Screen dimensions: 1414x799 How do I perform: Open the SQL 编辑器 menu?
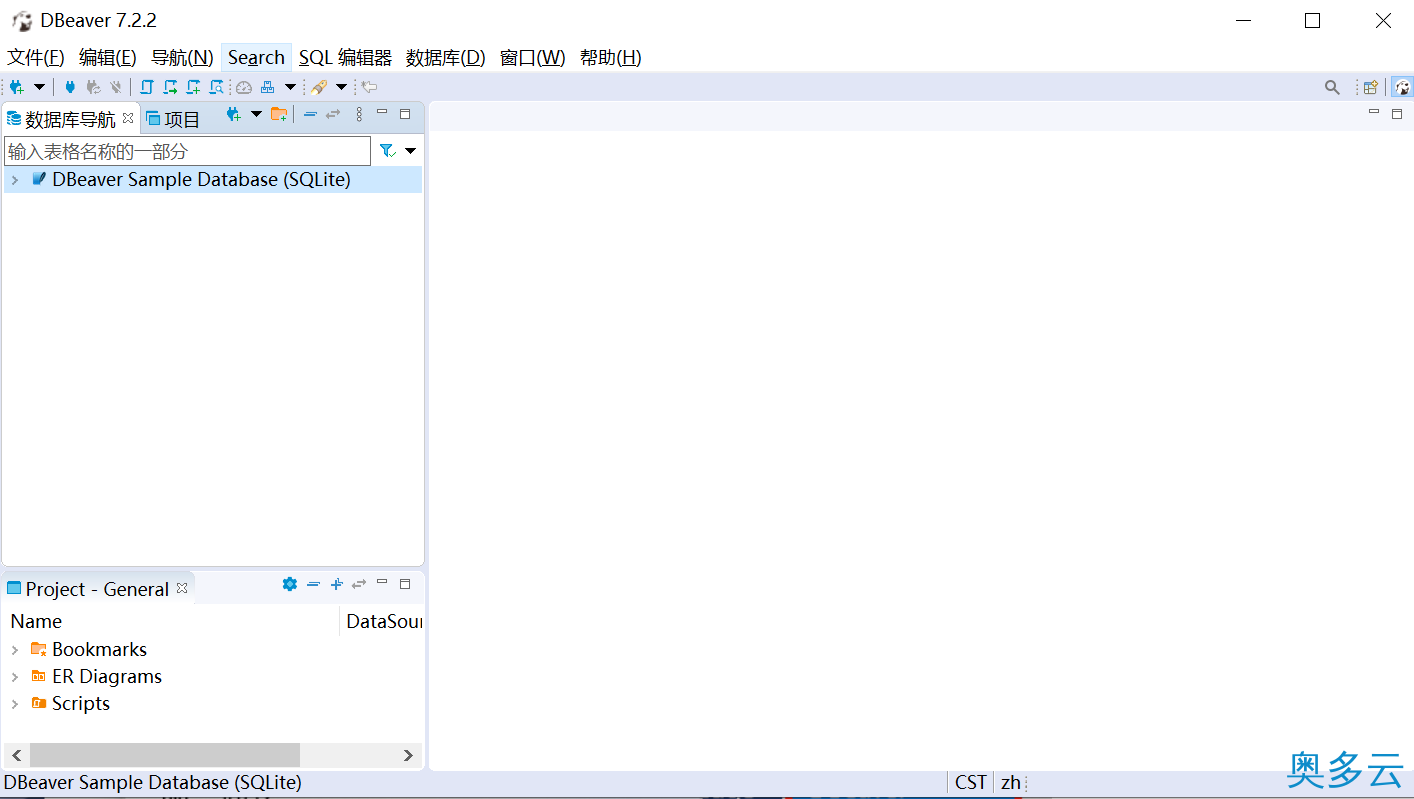[x=345, y=58]
